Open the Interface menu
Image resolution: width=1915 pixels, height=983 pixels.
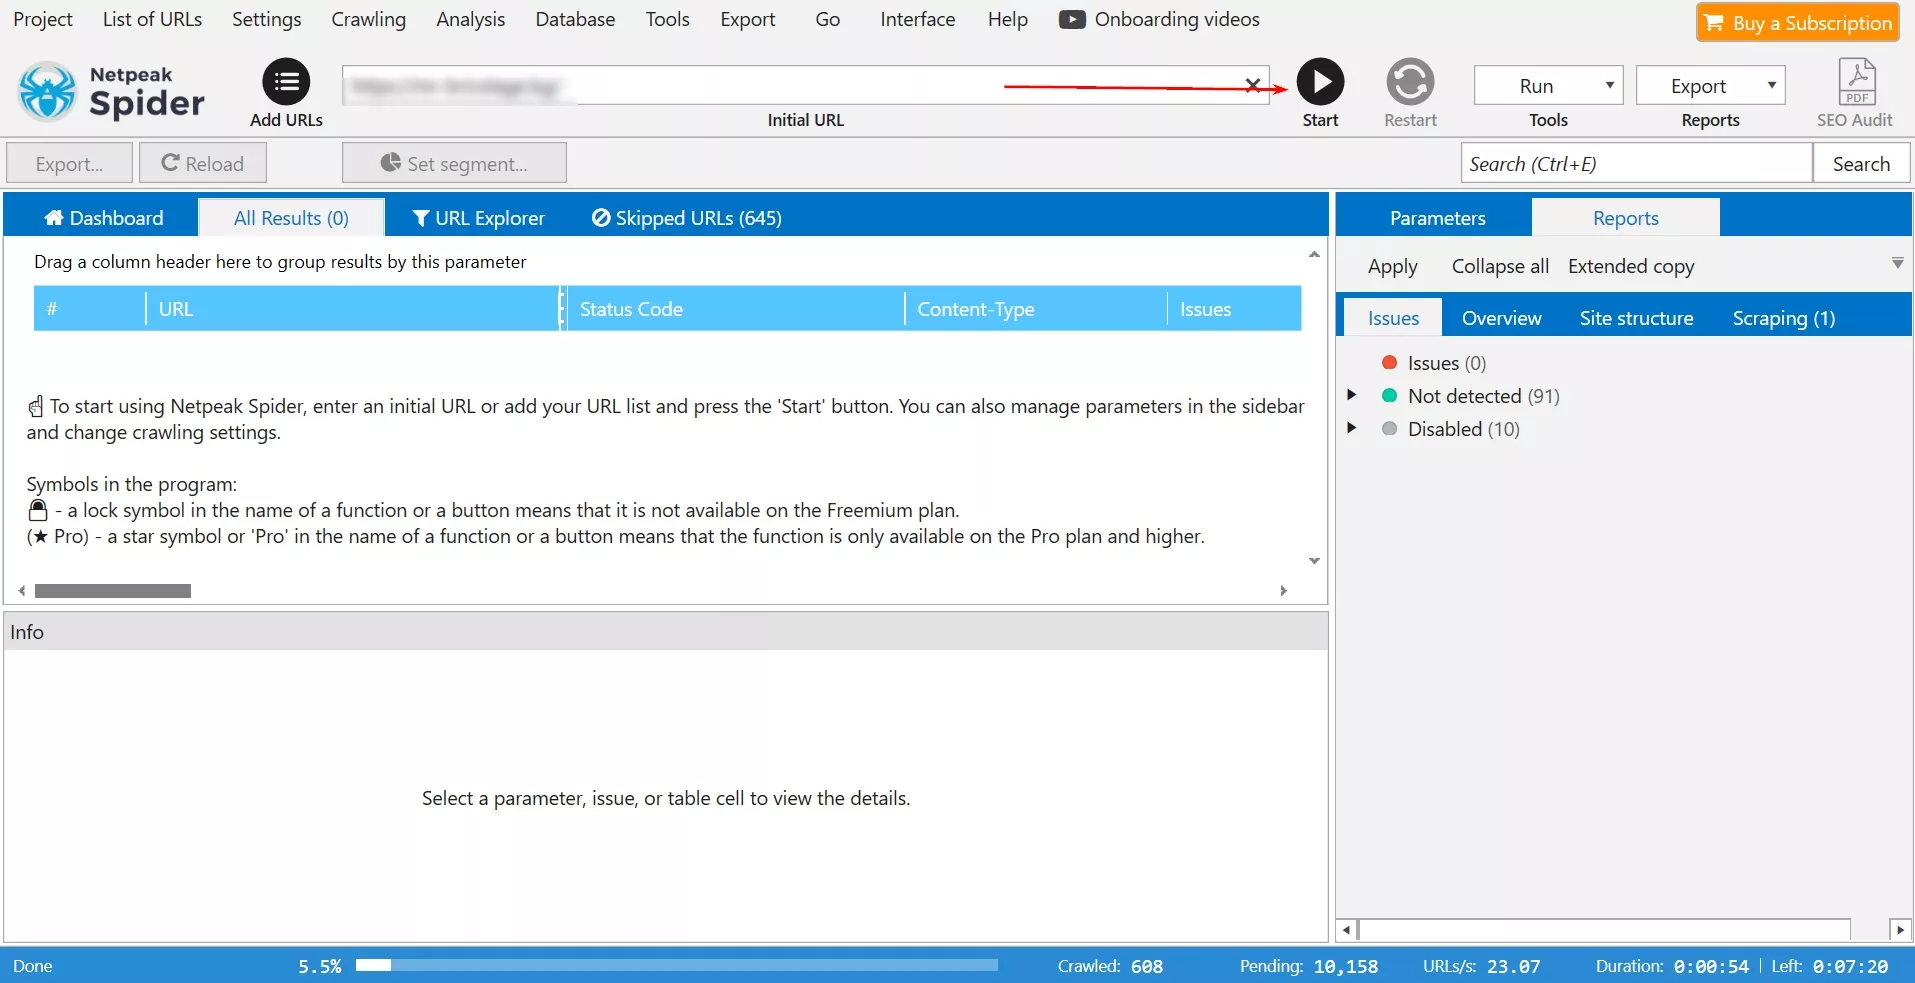917,19
